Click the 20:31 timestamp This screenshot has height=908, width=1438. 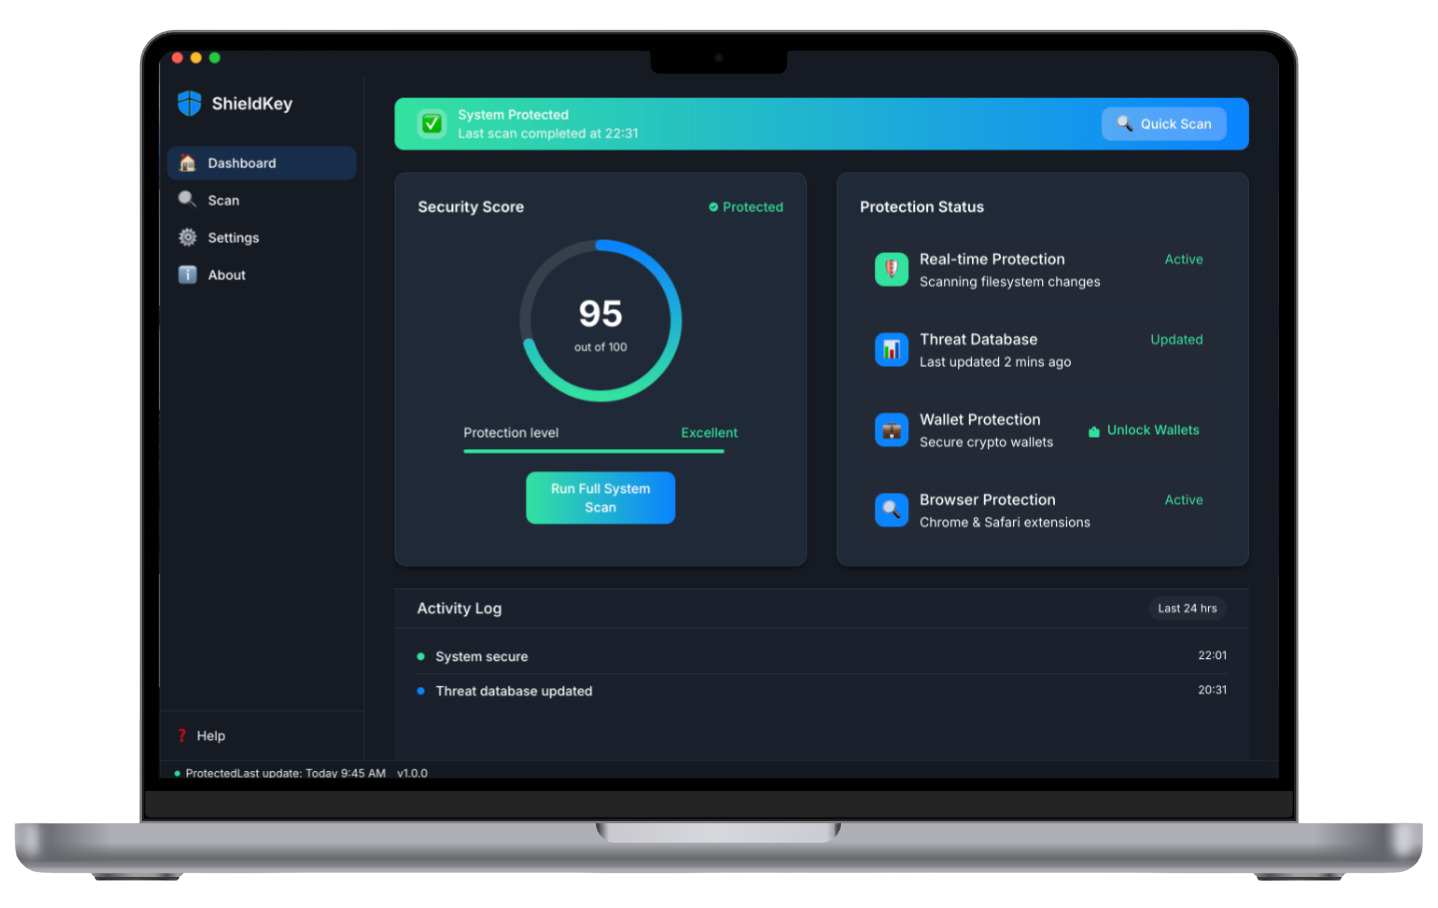pos(1212,690)
